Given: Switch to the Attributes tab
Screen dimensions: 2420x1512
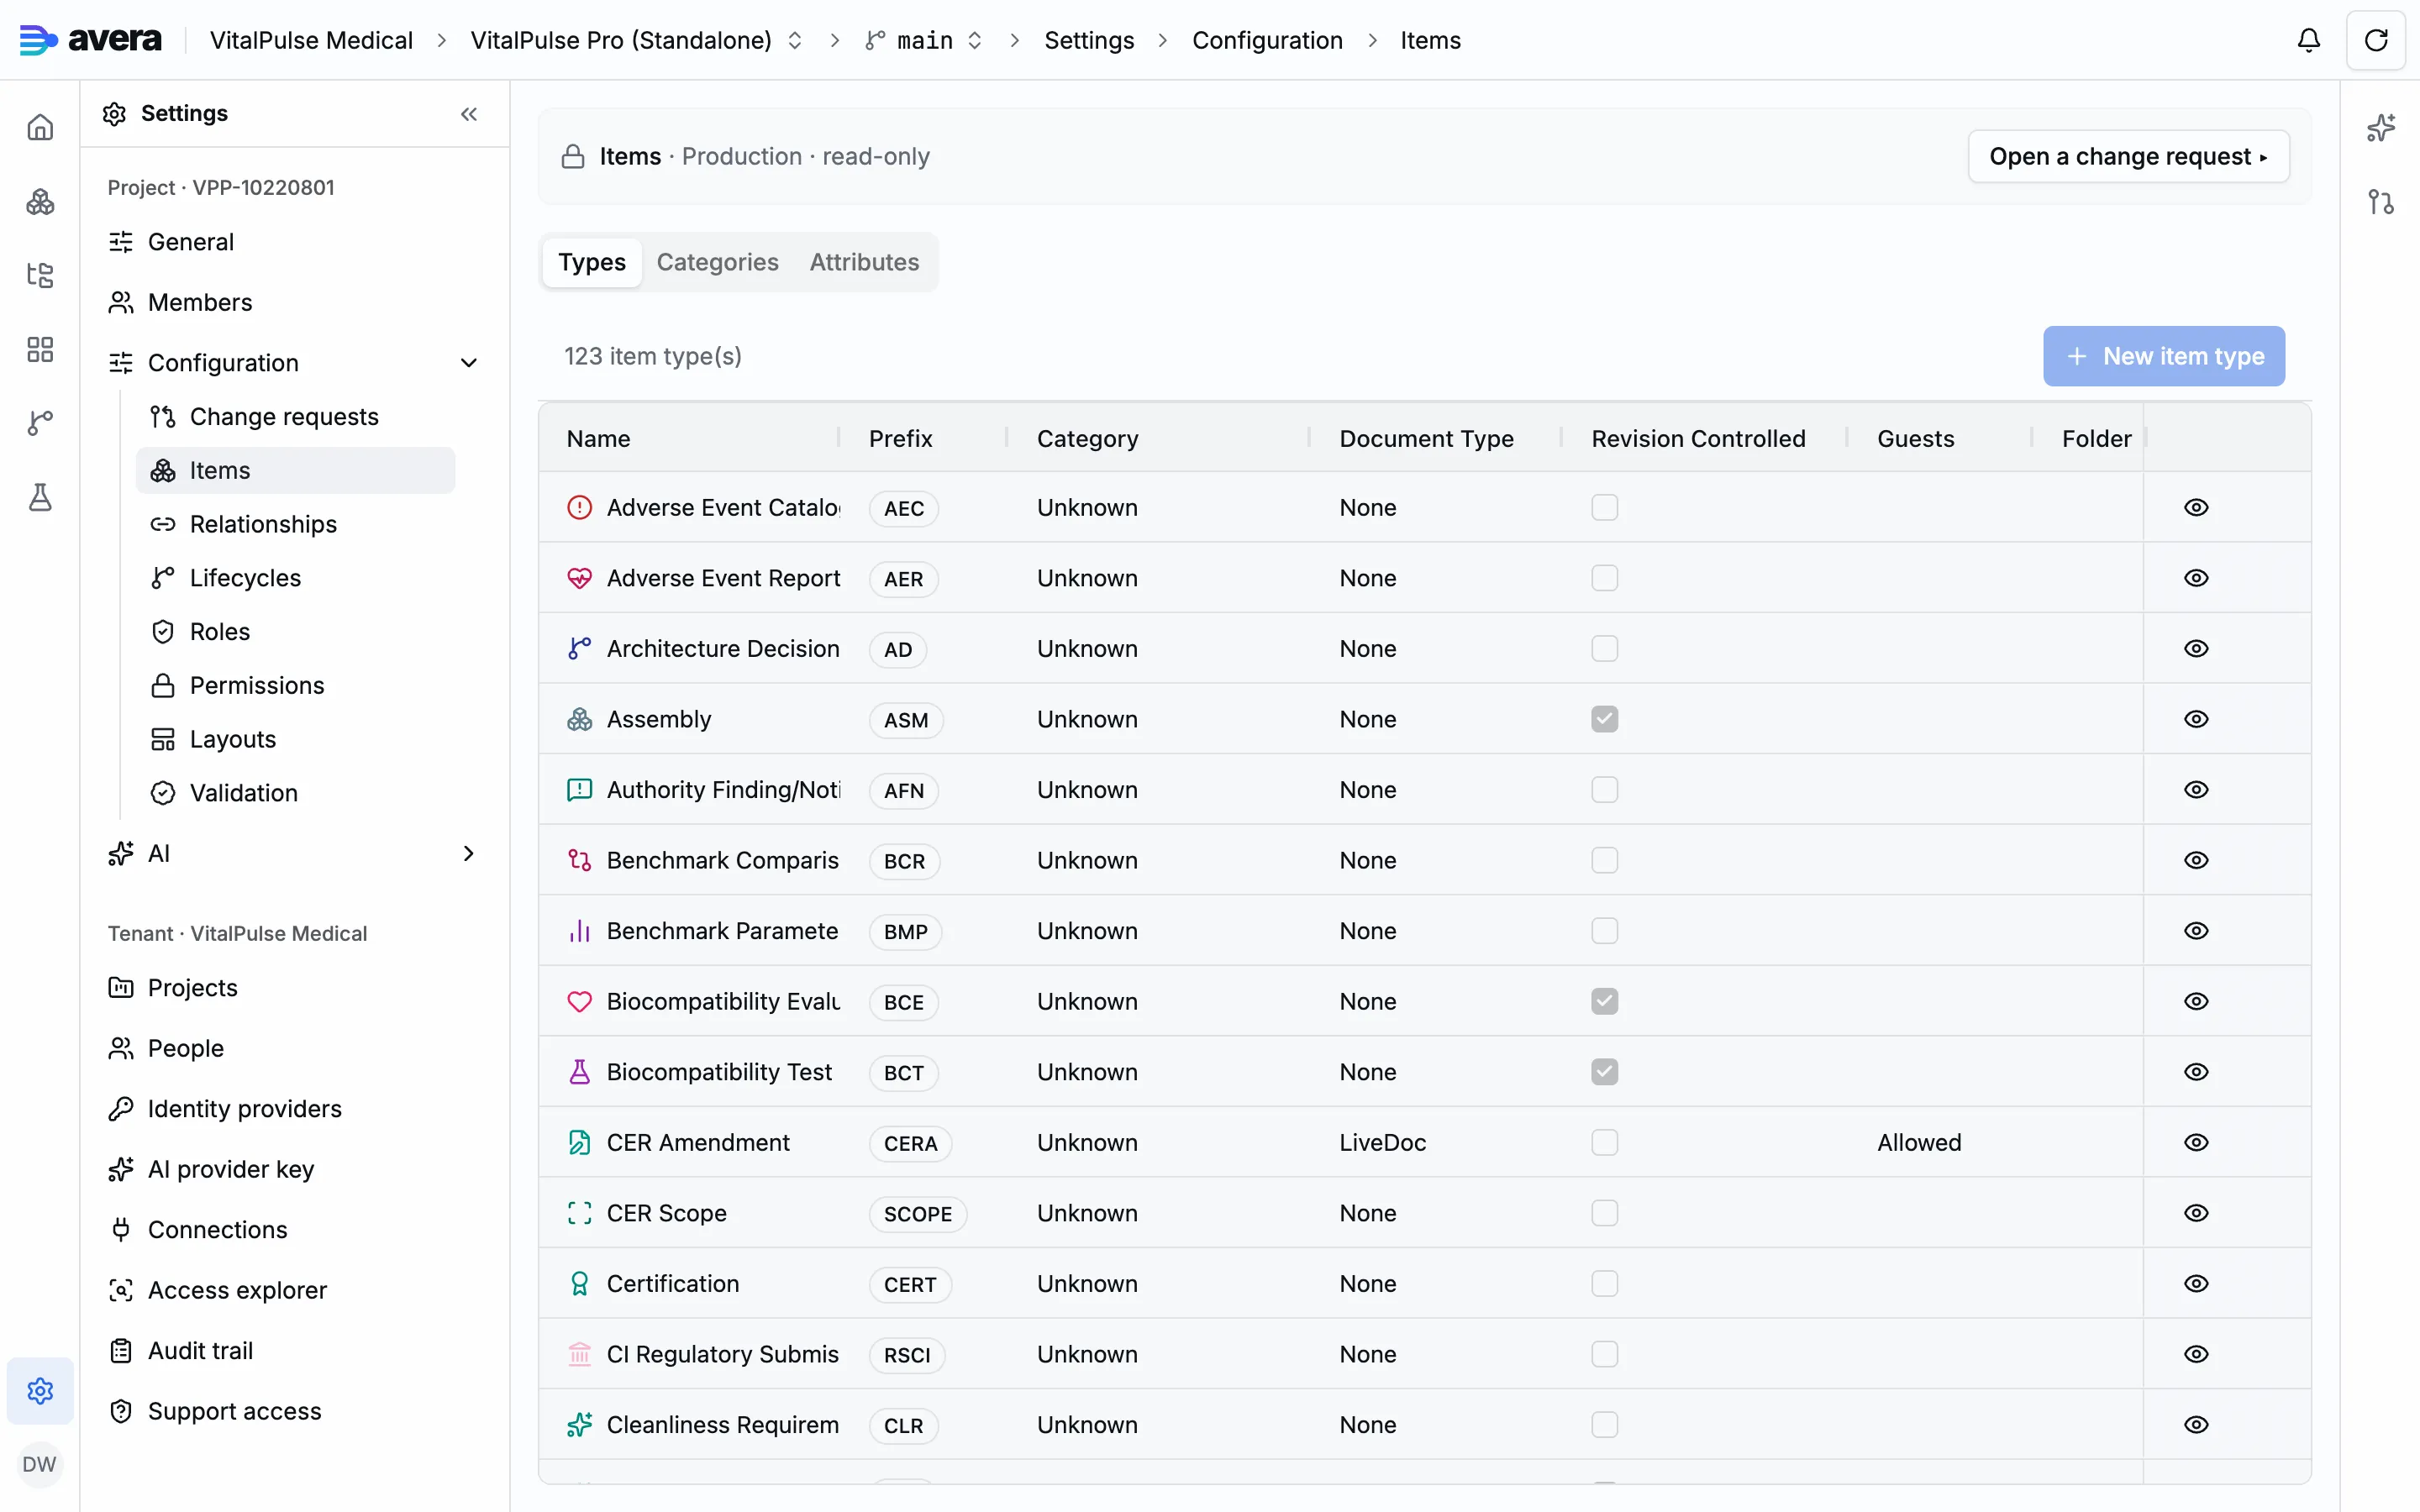Looking at the screenshot, I should pyautogui.click(x=864, y=262).
